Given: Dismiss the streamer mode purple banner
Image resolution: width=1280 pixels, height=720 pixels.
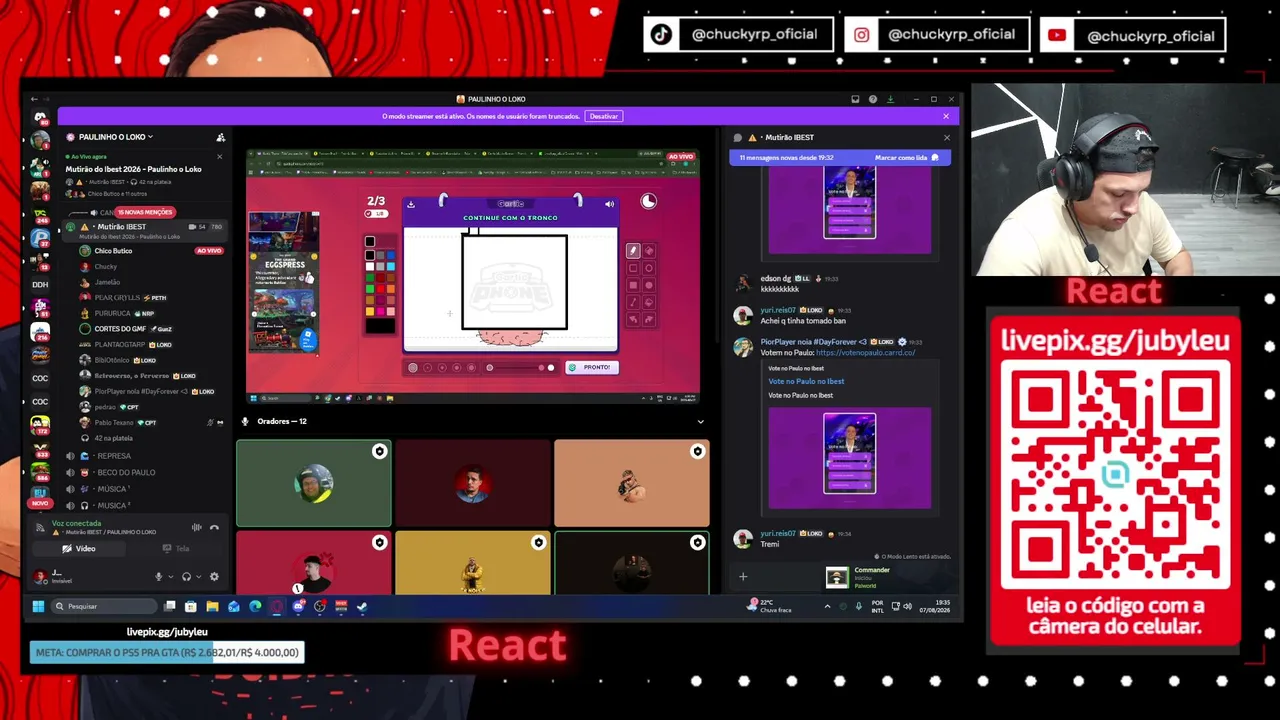Looking at the screenshot, I should pos(946,116).
